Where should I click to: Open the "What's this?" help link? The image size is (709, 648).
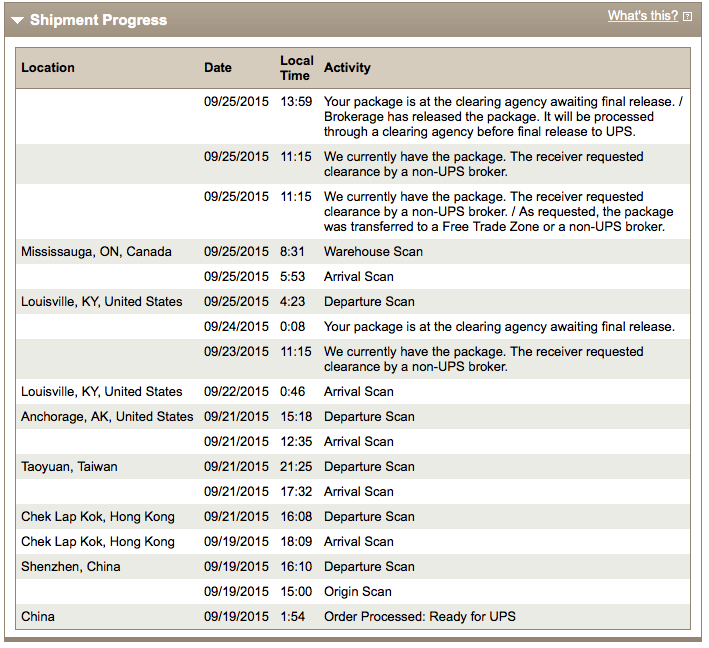pyautogui.click(x=643, y=16)
